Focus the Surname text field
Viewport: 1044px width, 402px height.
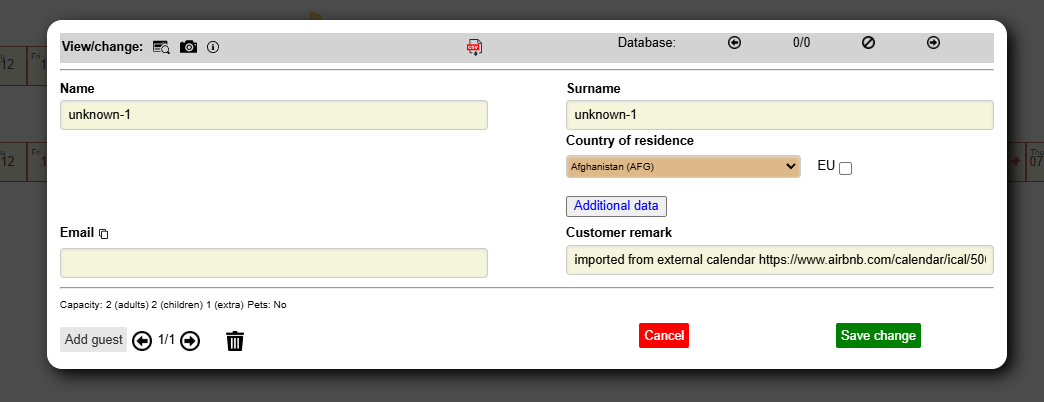click(779, 115)
